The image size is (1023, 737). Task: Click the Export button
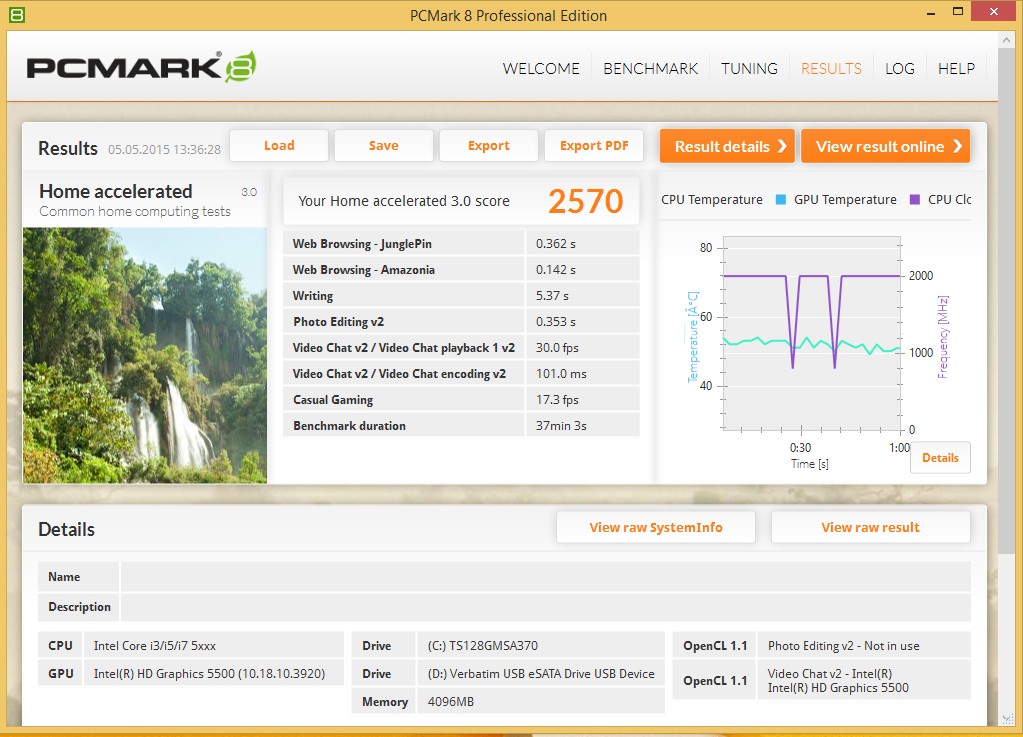(x=489, y=145)
